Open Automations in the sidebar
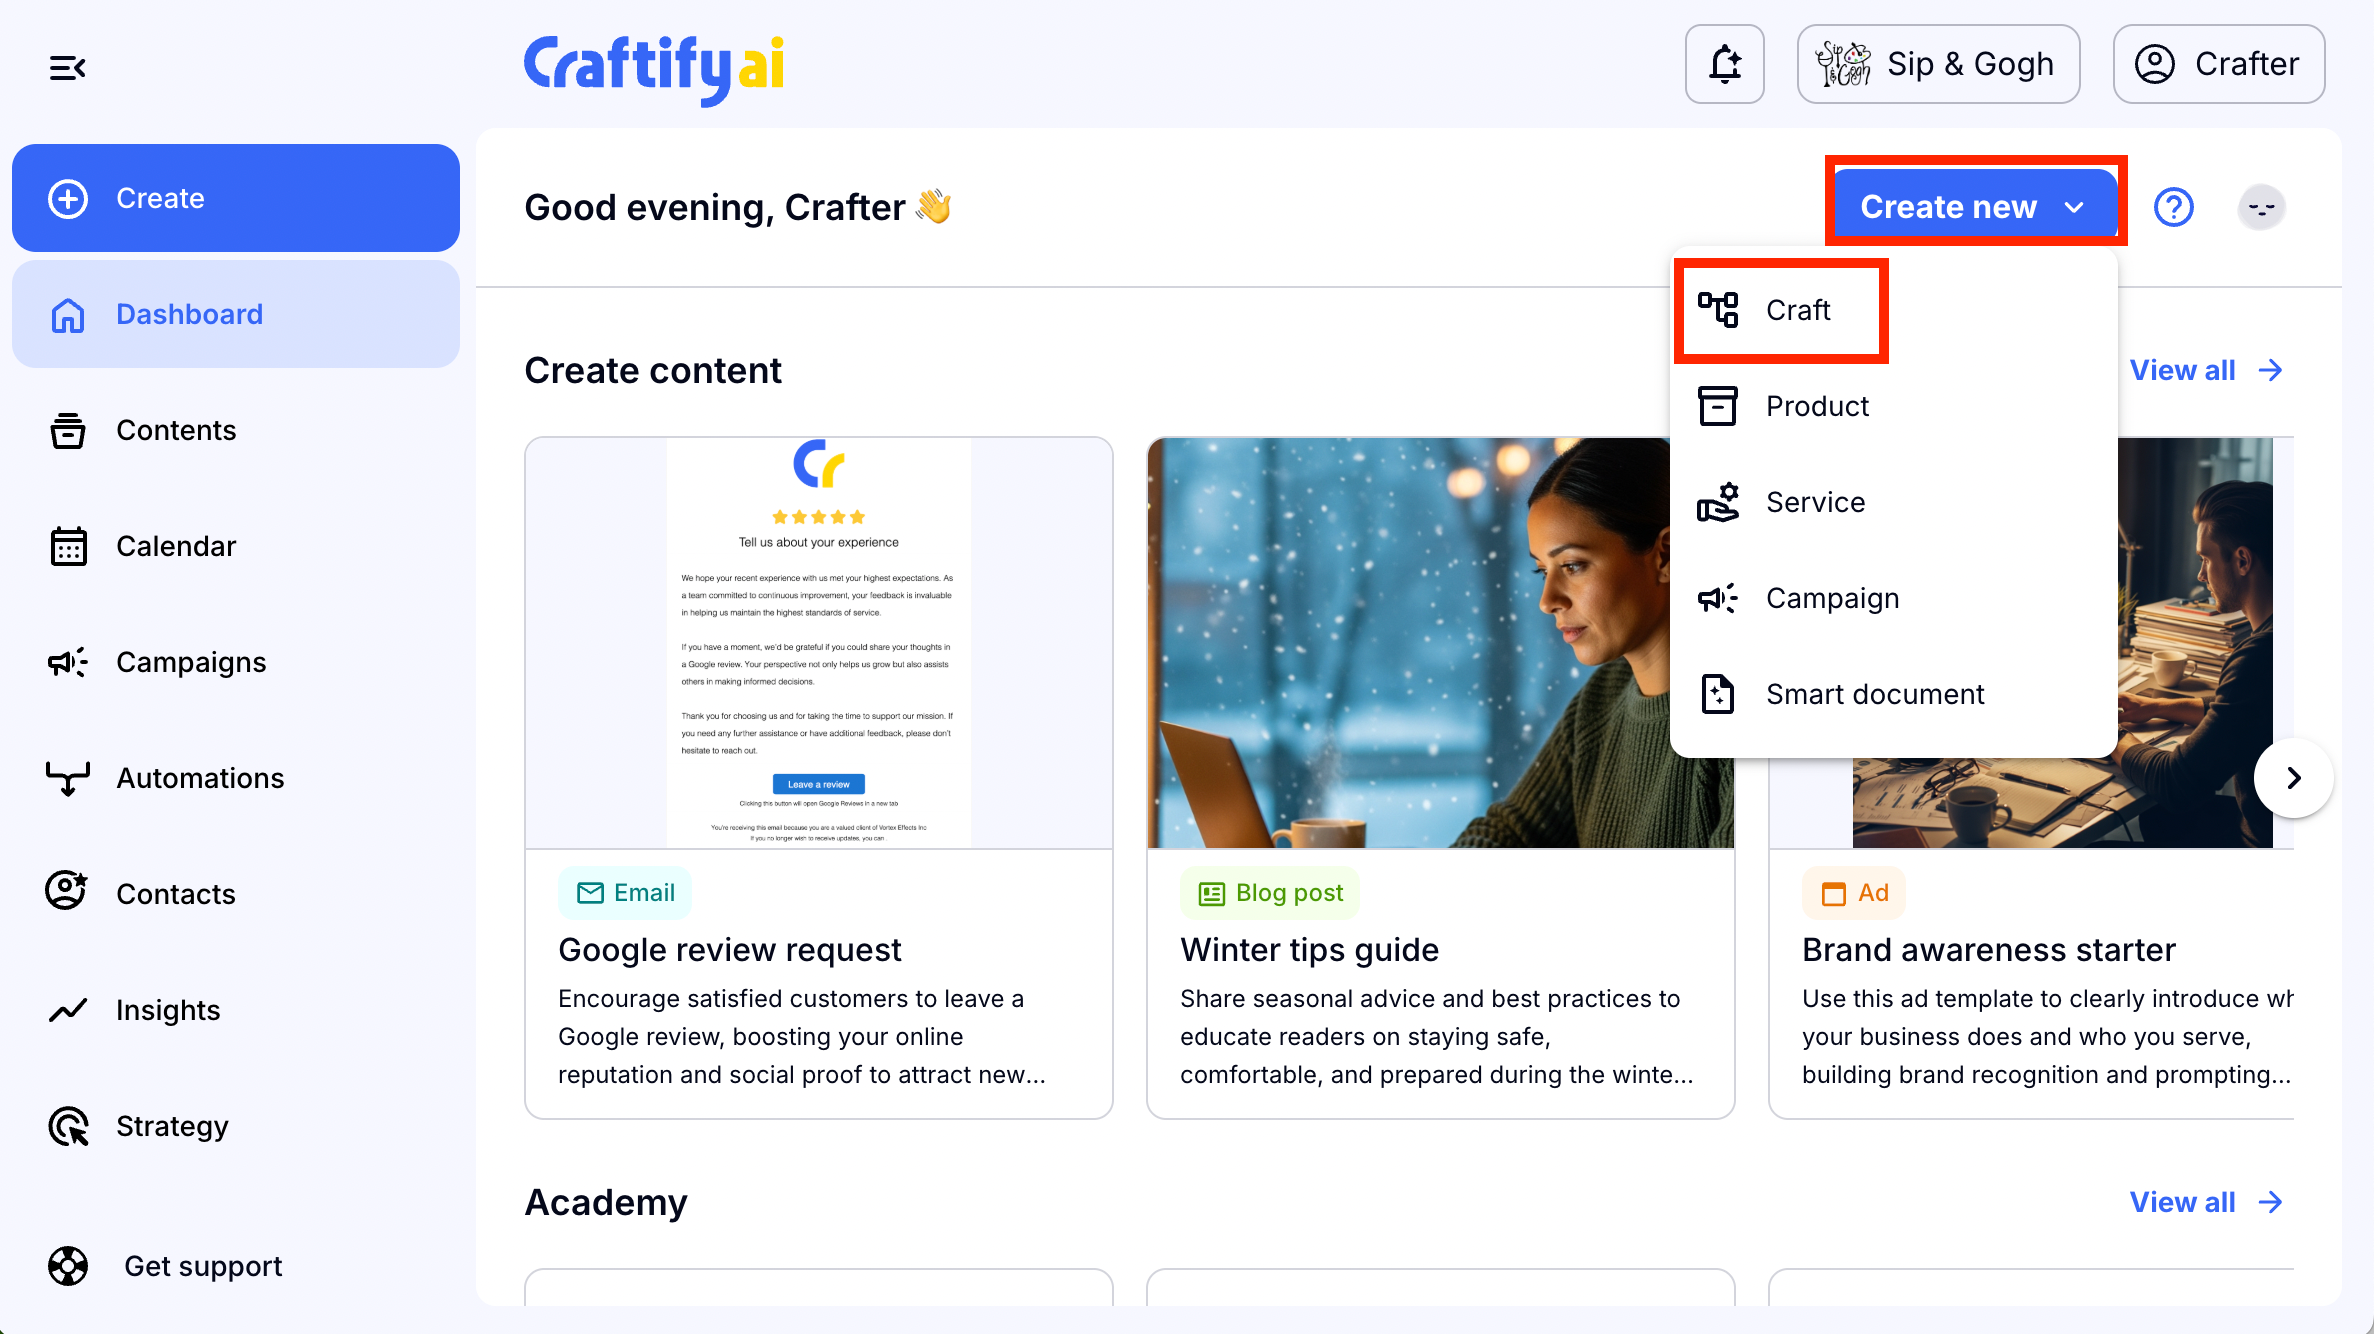 [200, 778]
